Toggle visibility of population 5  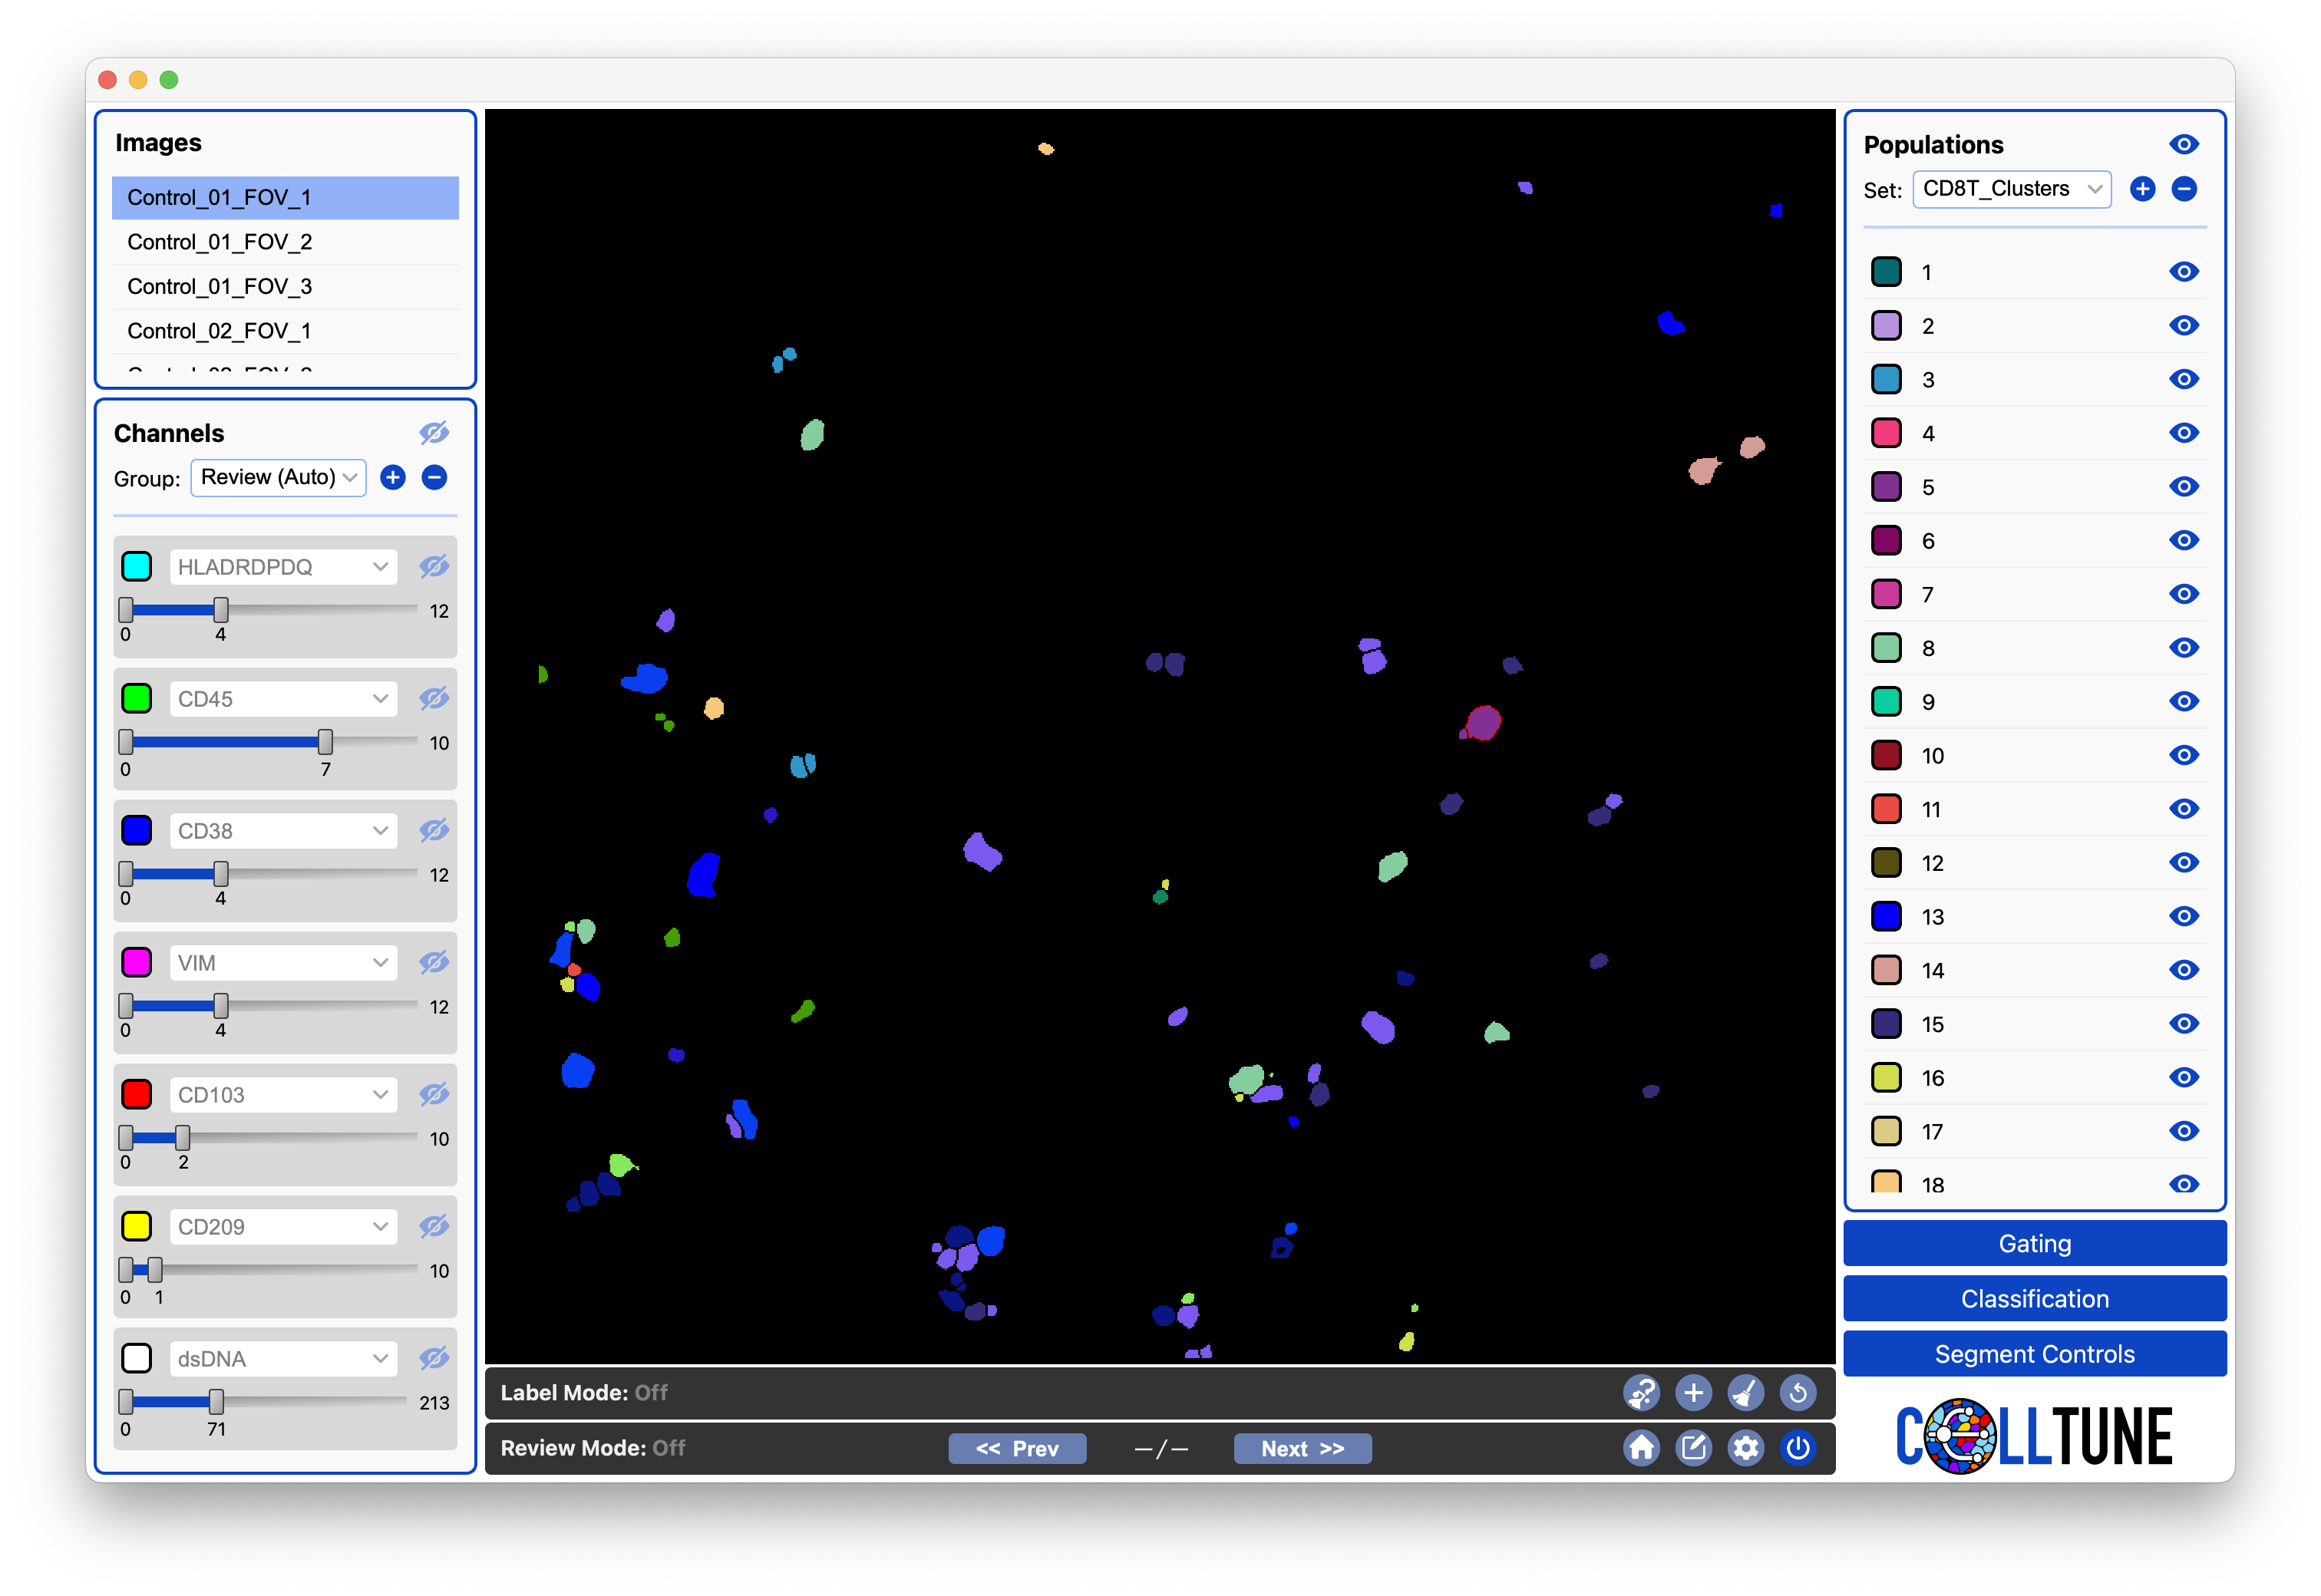[2184, 486]
